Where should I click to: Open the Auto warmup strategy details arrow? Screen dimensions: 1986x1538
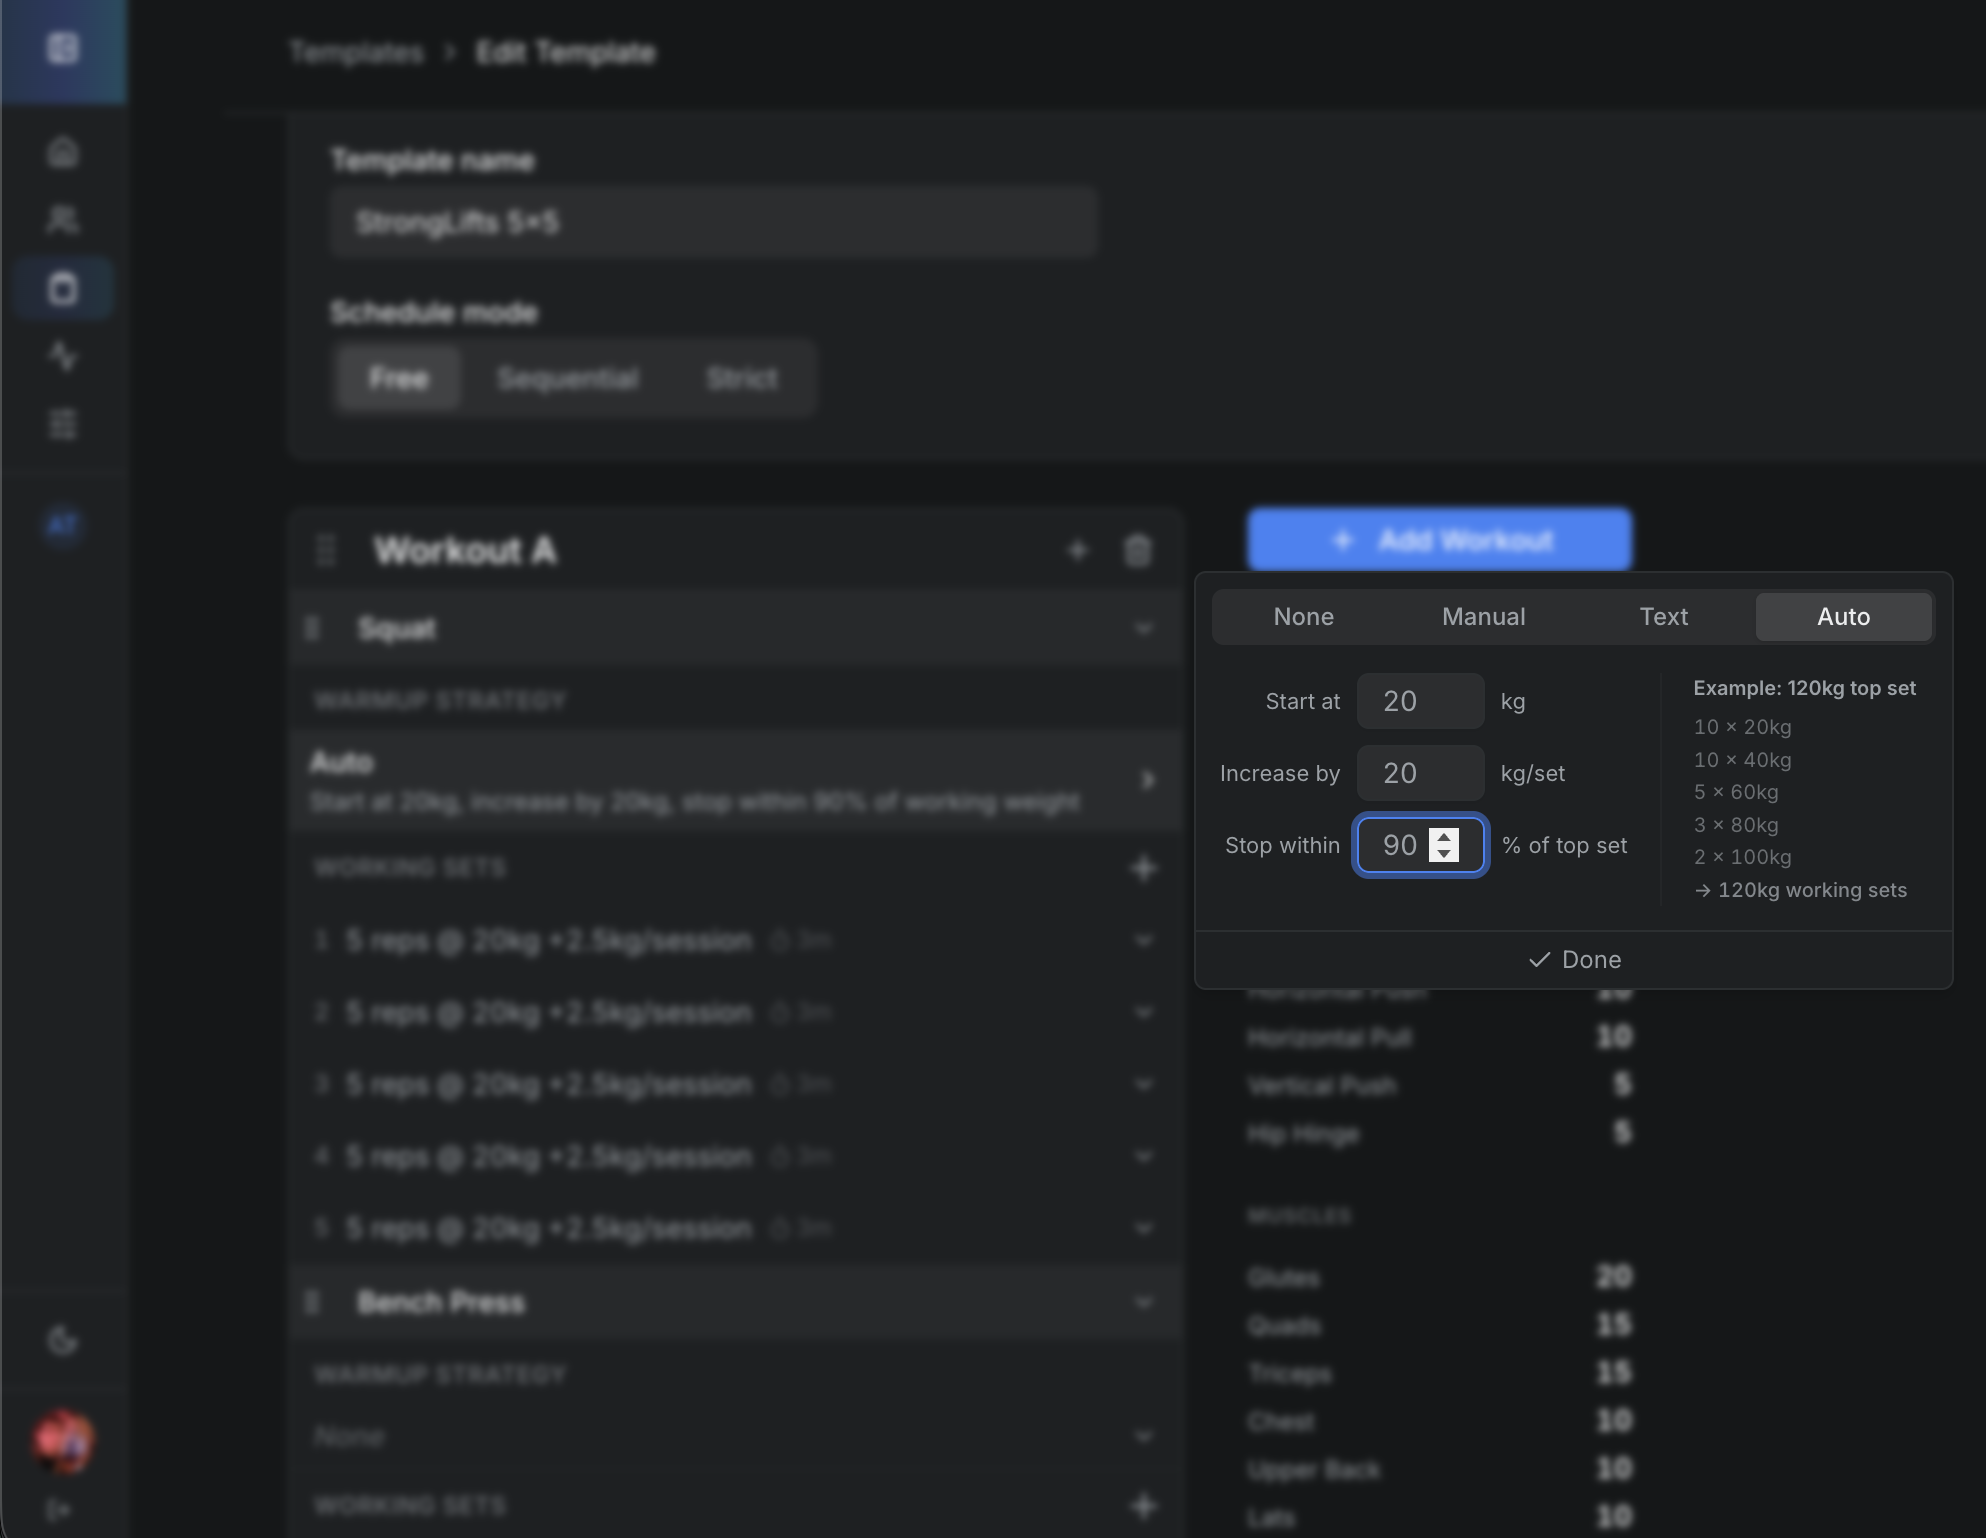[x=1147, y=781]
